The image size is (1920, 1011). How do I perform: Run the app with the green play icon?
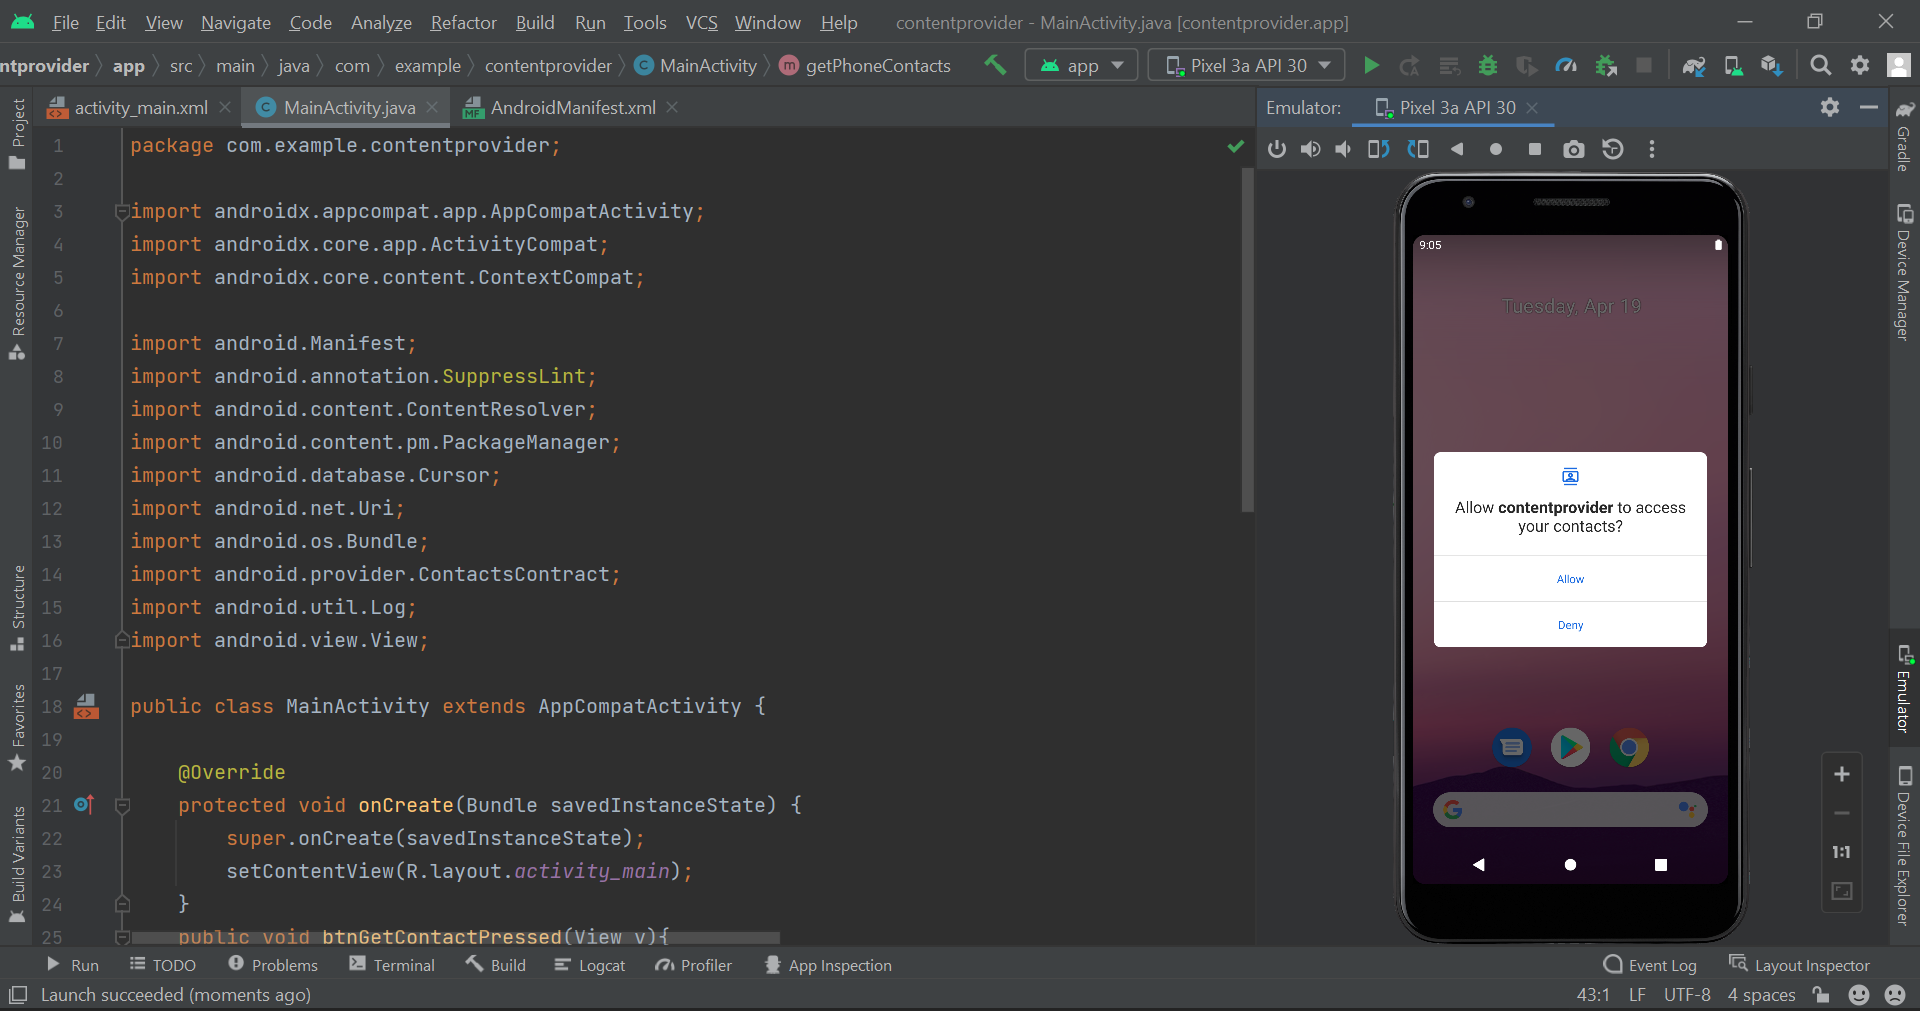(1371, 65)
